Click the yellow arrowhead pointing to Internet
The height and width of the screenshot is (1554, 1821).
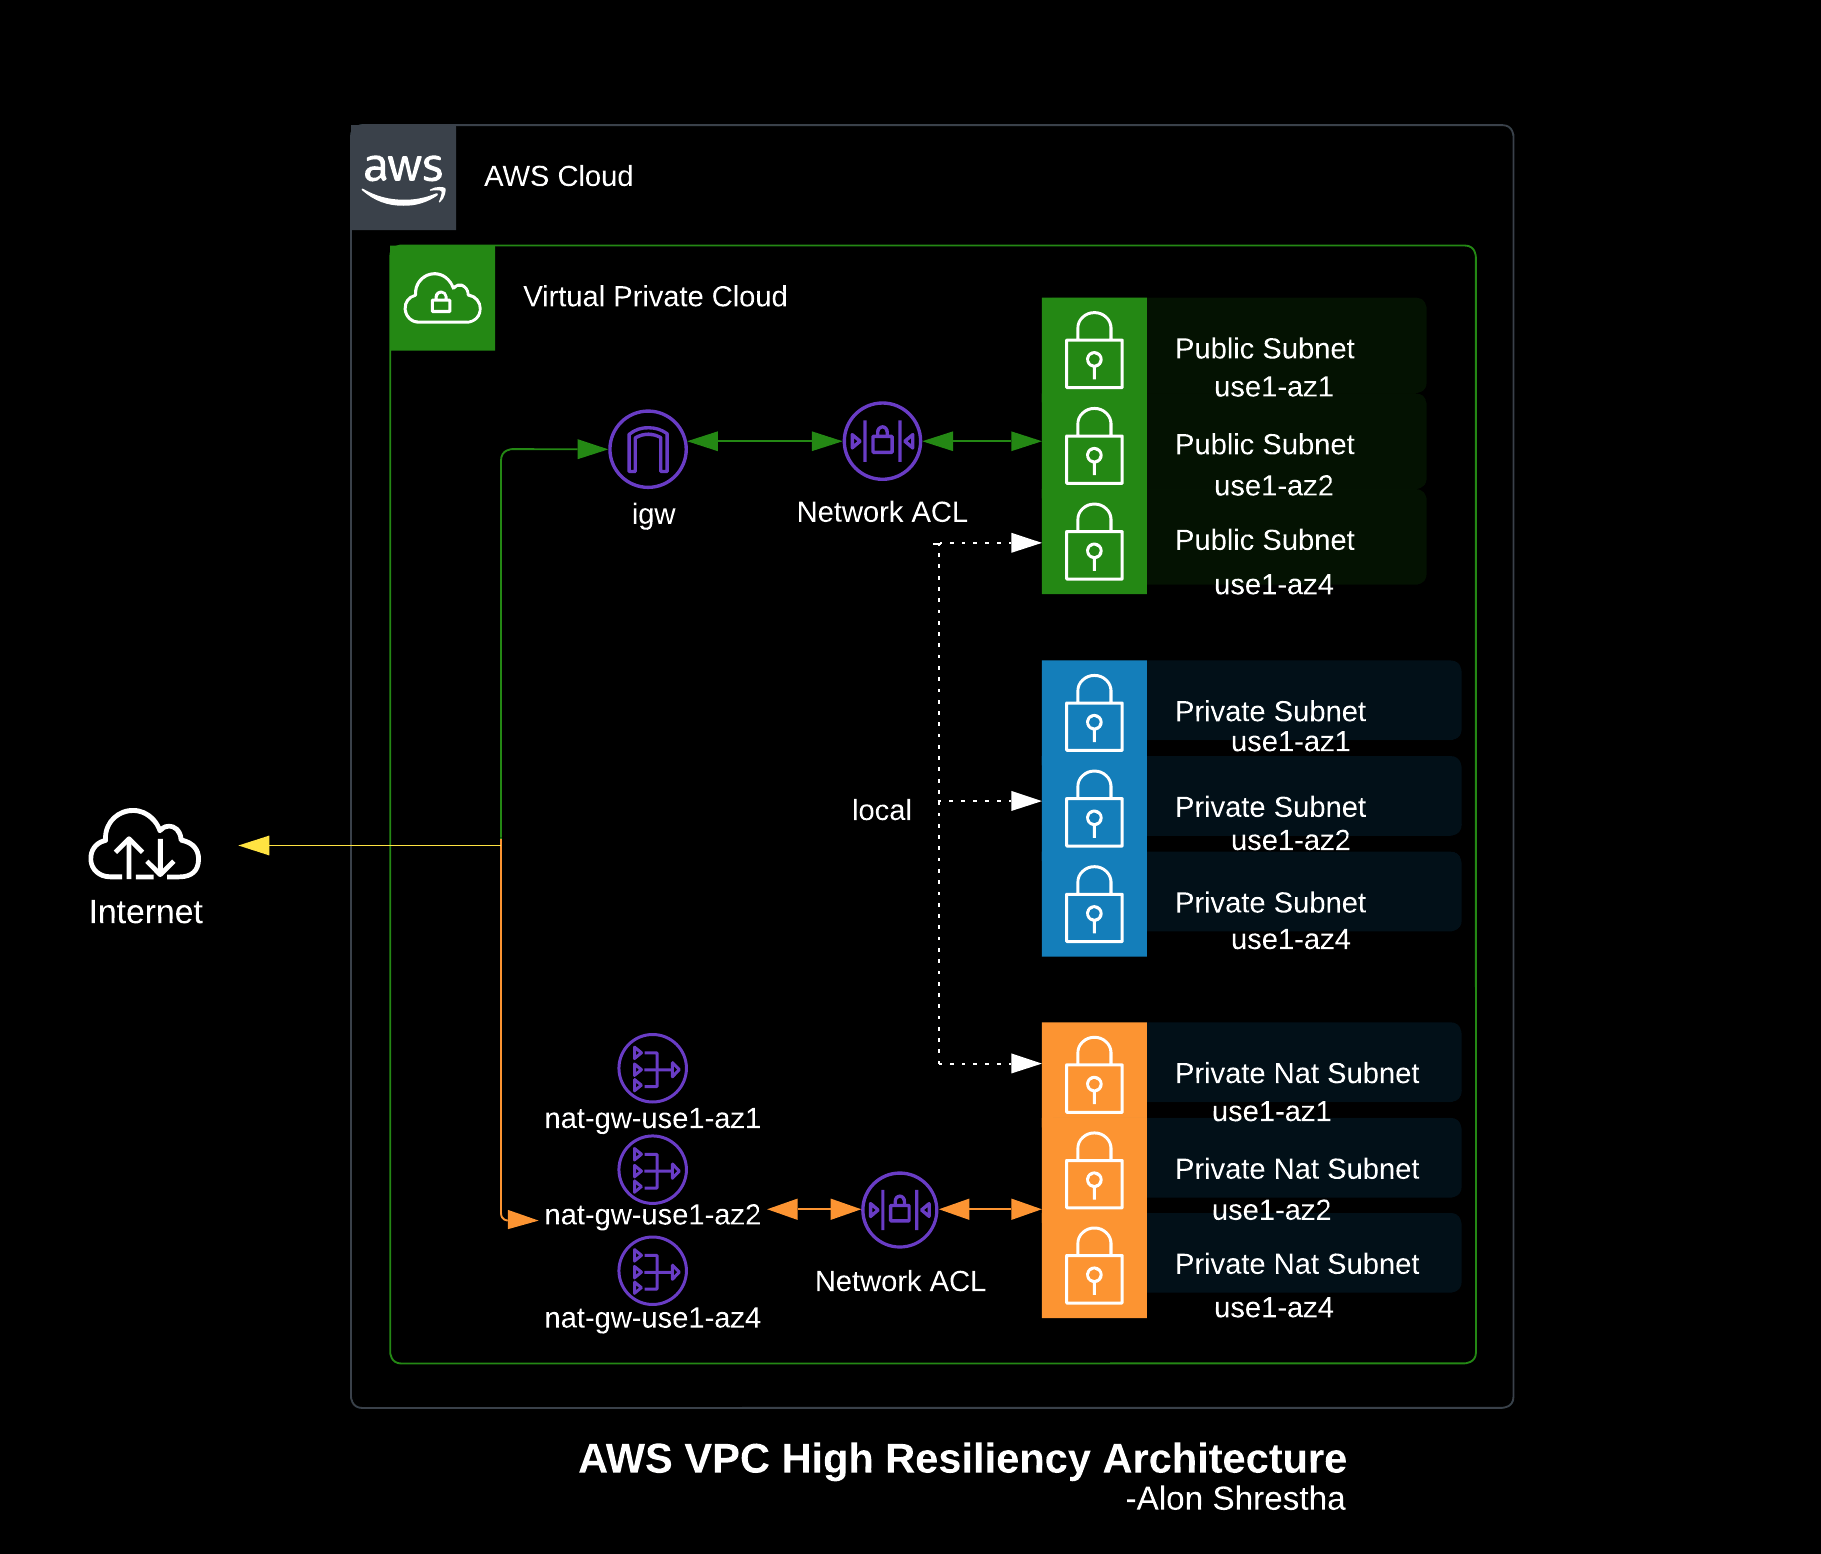point(254,845)
